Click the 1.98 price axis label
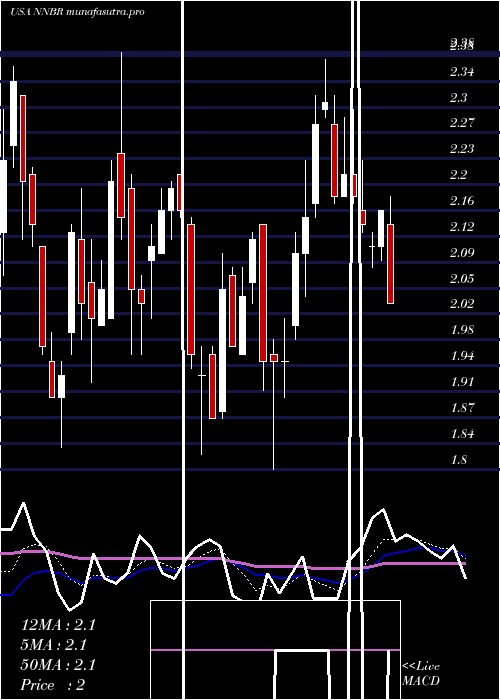Viewport: 500px width, 700px height. (462, 330)
